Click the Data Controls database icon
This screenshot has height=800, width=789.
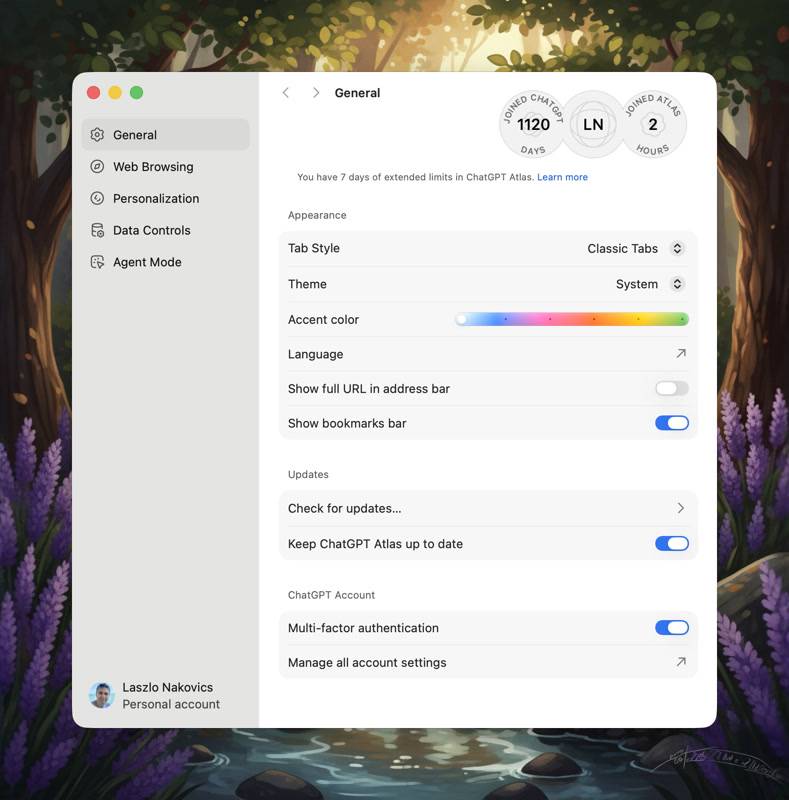tap(97, 230)
